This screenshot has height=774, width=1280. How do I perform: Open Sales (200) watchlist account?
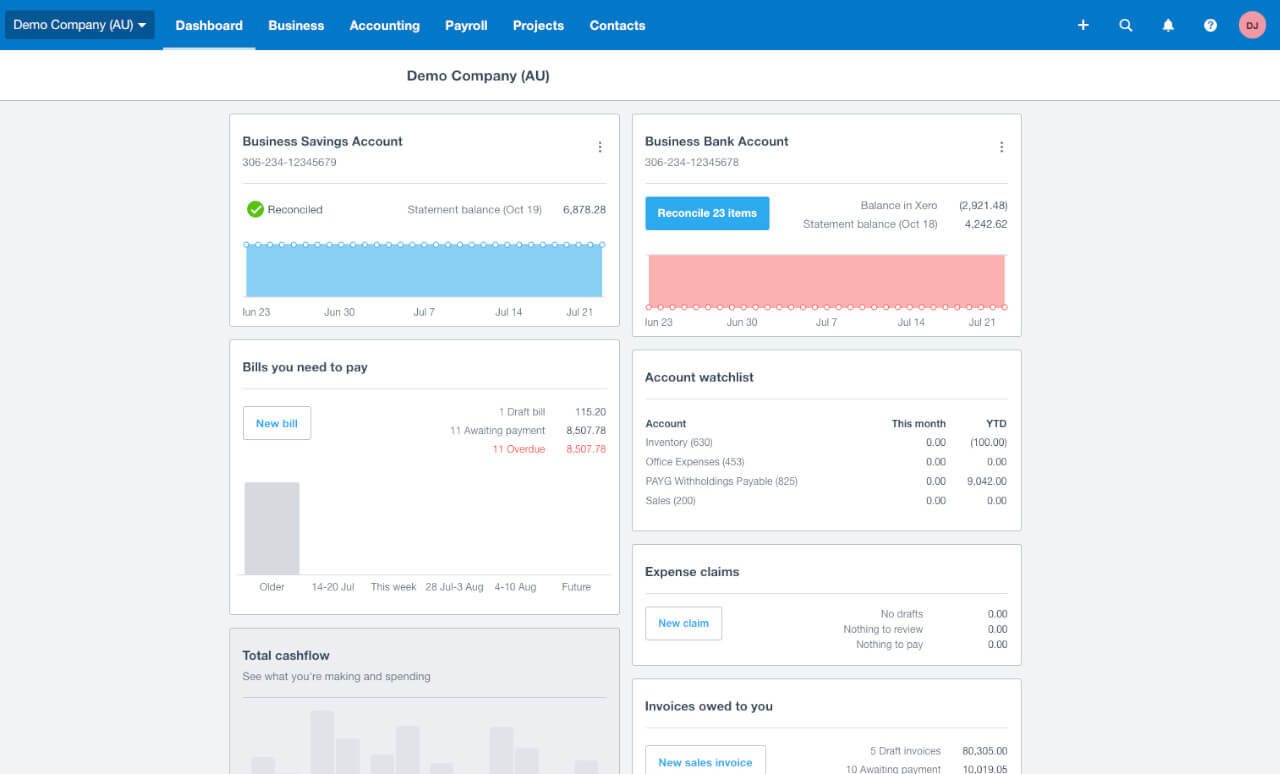point(671,500)
